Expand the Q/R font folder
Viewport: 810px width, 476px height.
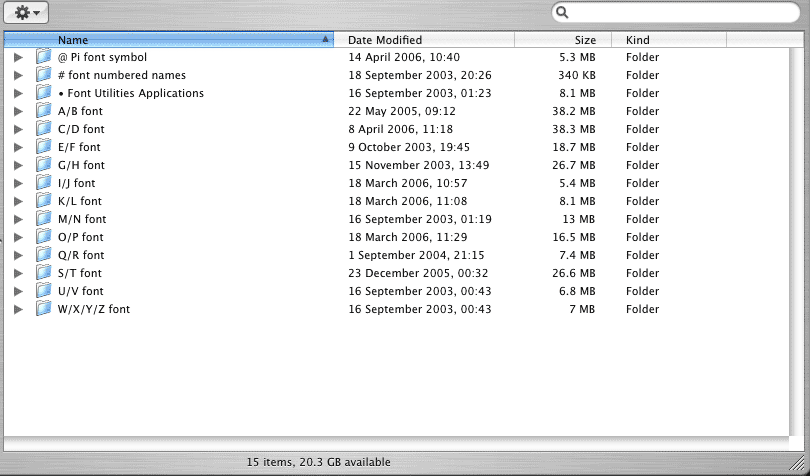click(19, 255)
